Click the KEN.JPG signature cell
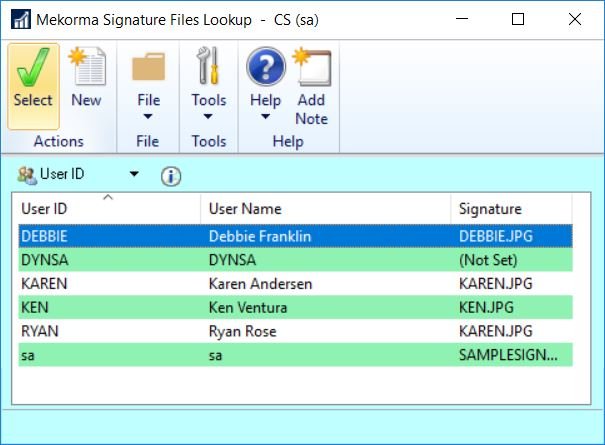 [x=486, y=308]
